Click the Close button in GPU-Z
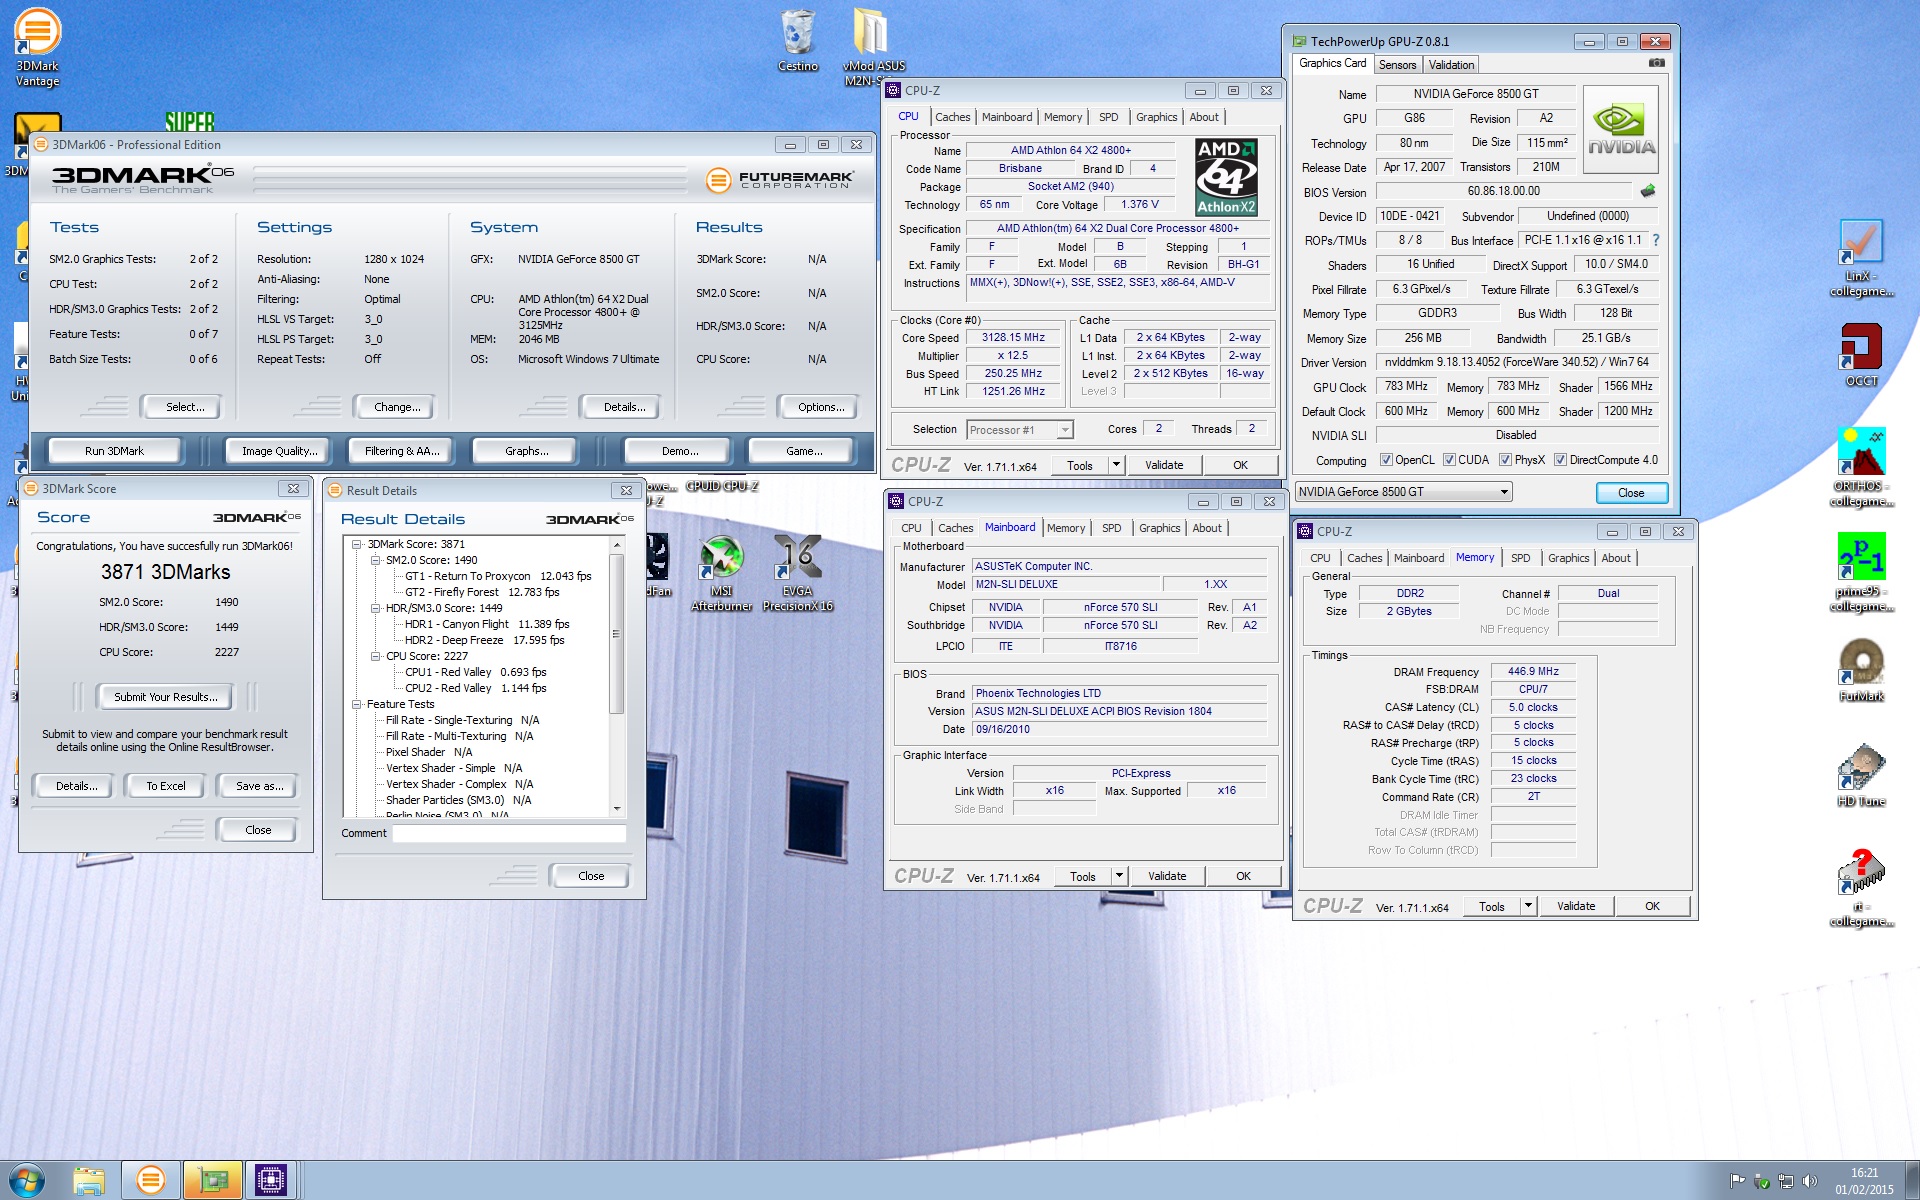Viewport: 1920px width, 1200px height. coord(1631,493)
